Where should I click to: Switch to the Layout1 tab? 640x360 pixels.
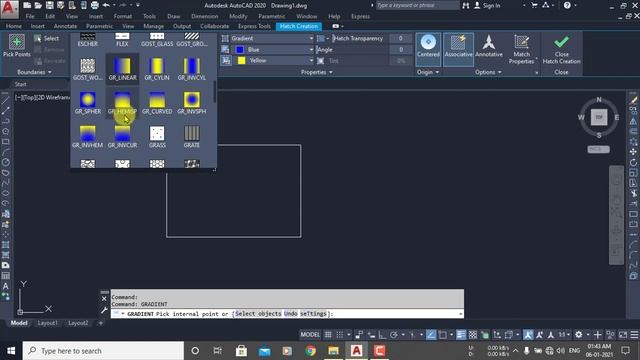pos(47,323)
